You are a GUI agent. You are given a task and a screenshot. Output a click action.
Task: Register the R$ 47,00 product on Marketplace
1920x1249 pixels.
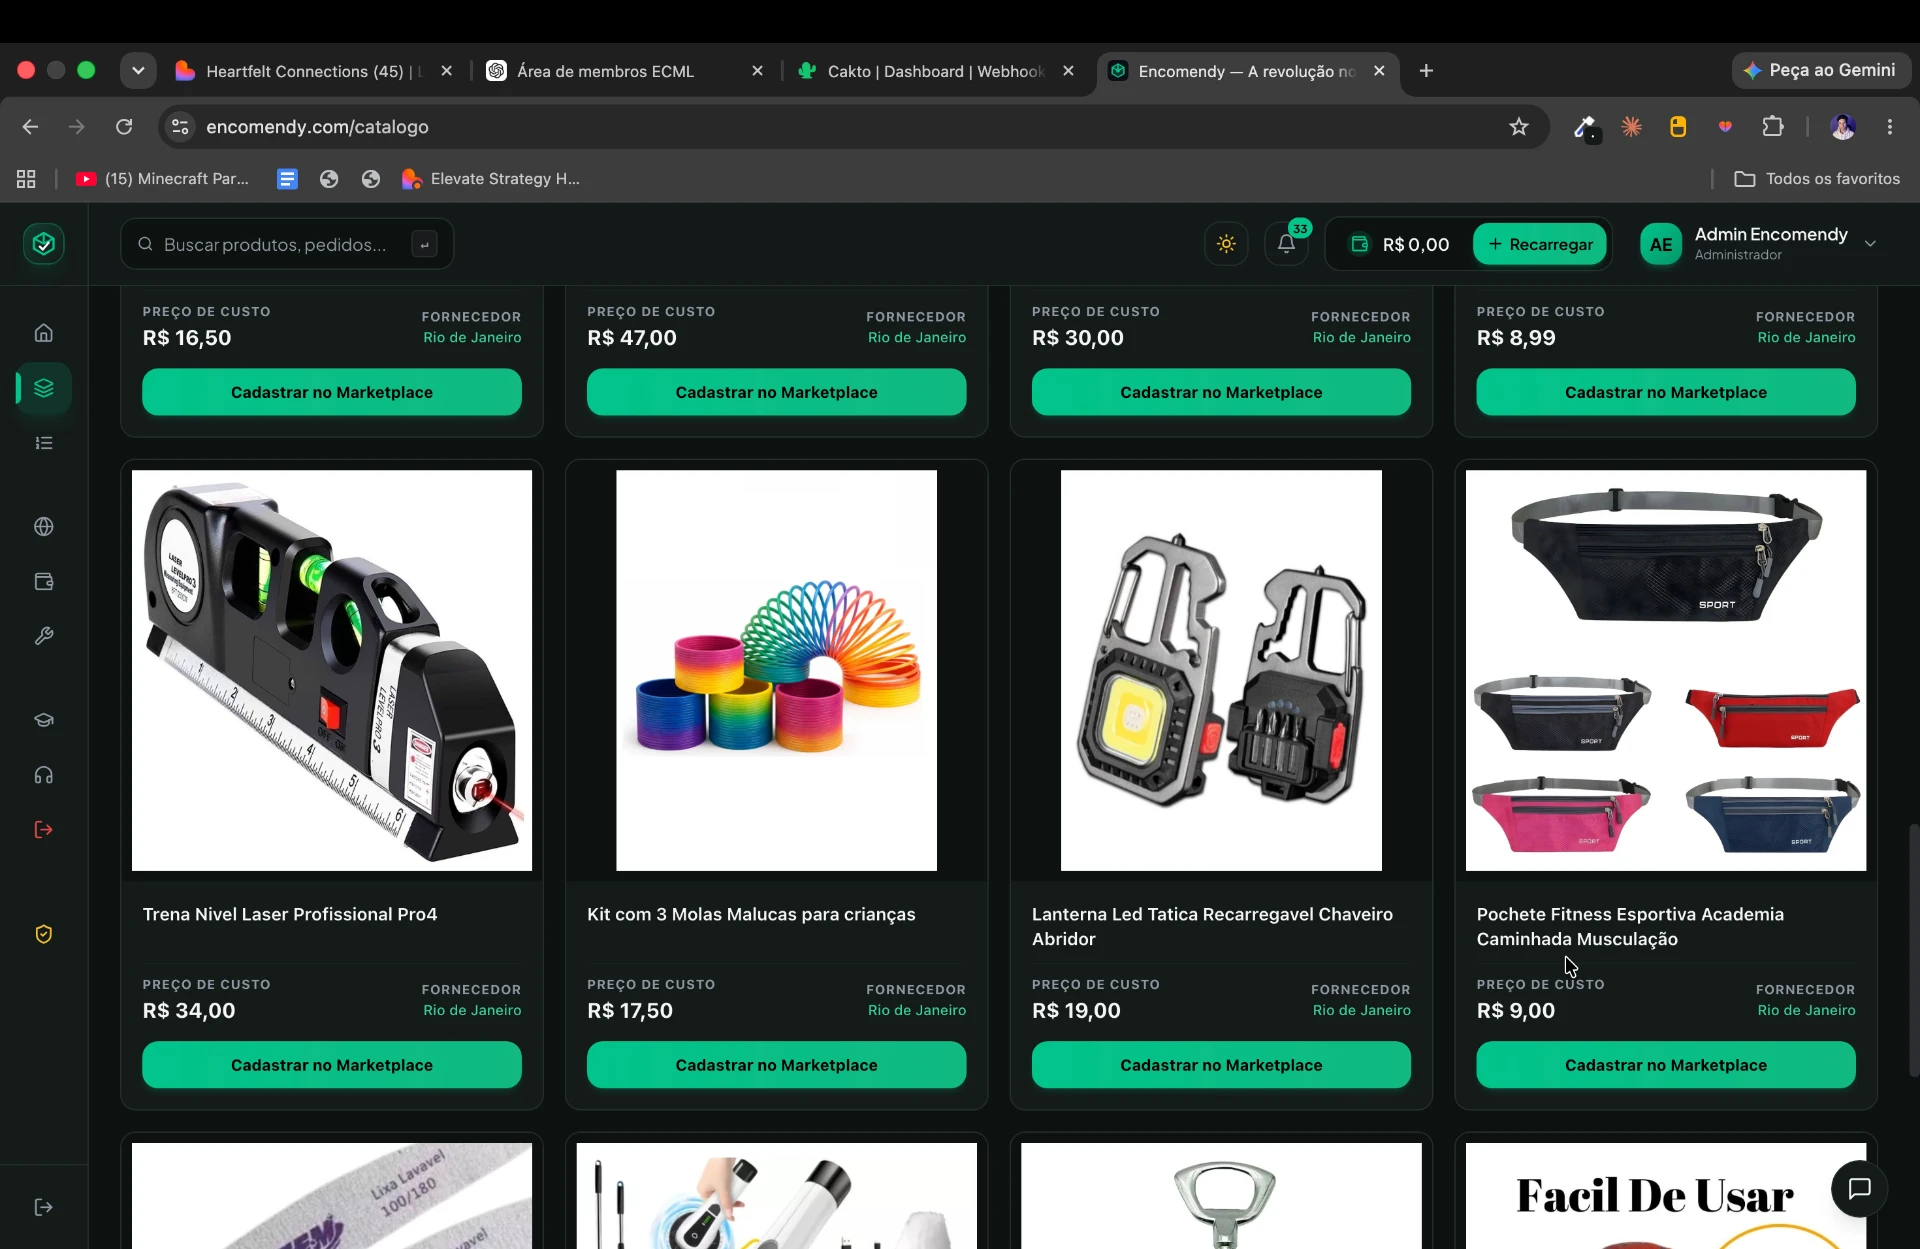(x=776, y=392)
